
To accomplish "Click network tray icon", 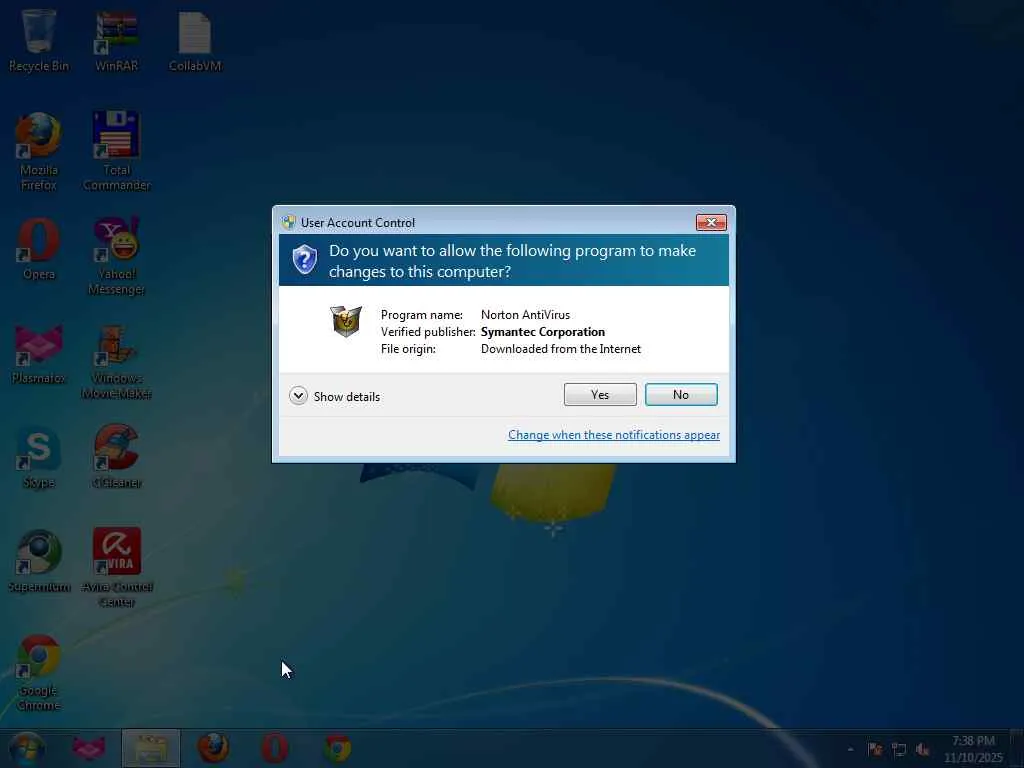I will (899, 749).
